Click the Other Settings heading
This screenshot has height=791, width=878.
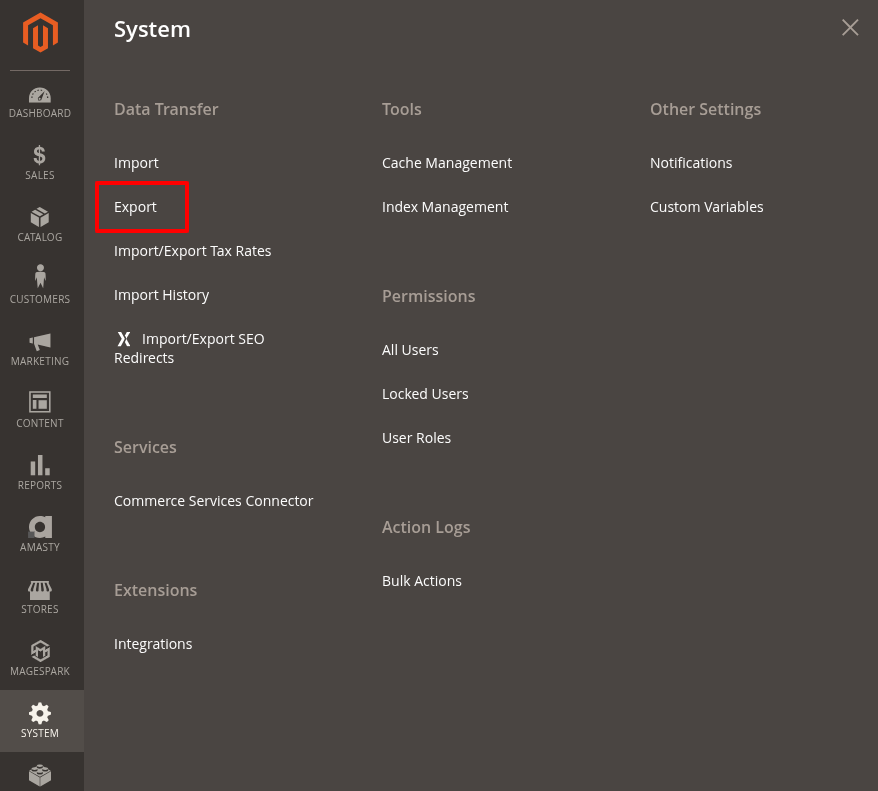(x=705, y=110)
